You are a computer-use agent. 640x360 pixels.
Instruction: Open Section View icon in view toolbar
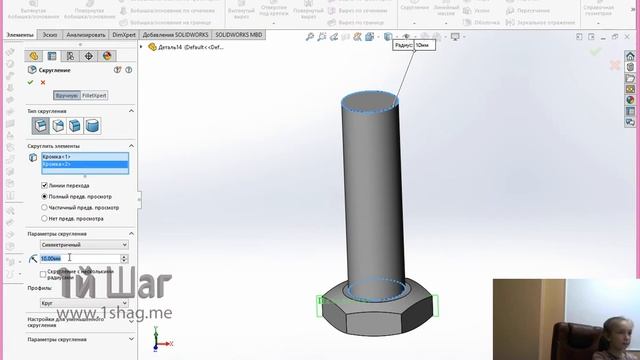pos(346,37)
